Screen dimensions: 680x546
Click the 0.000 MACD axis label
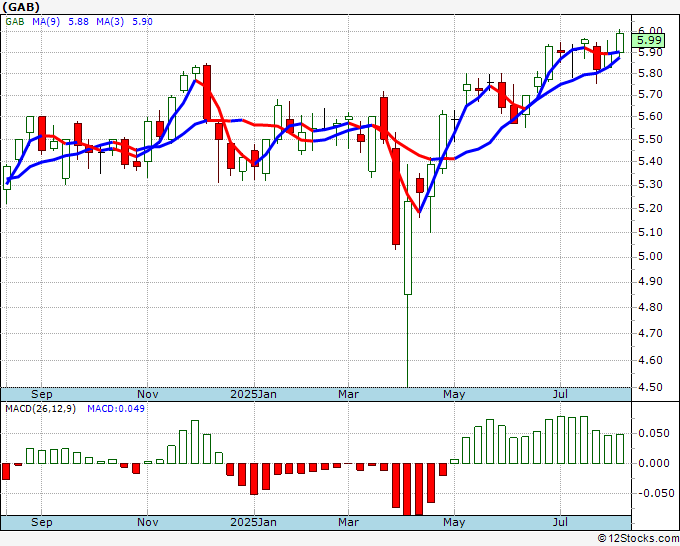[x=654, y=463]
